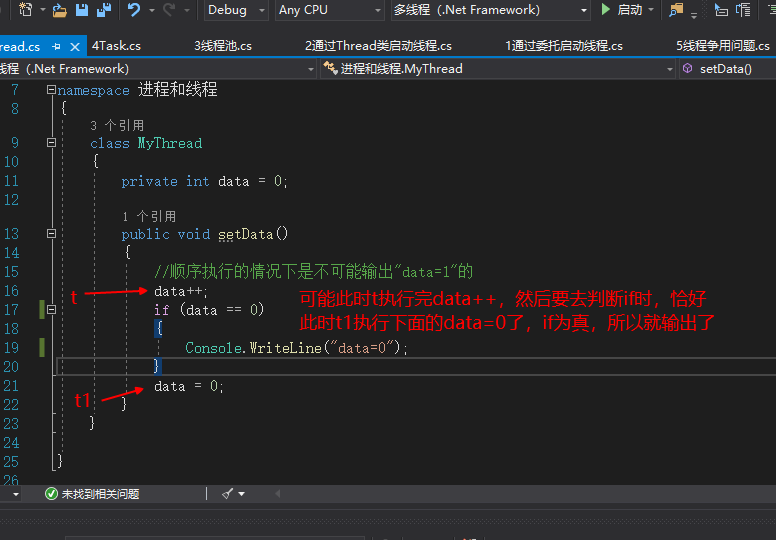
Task: Open the 2通过Thread类启动线程.cs tab
Action: click(x=379, y=46)
